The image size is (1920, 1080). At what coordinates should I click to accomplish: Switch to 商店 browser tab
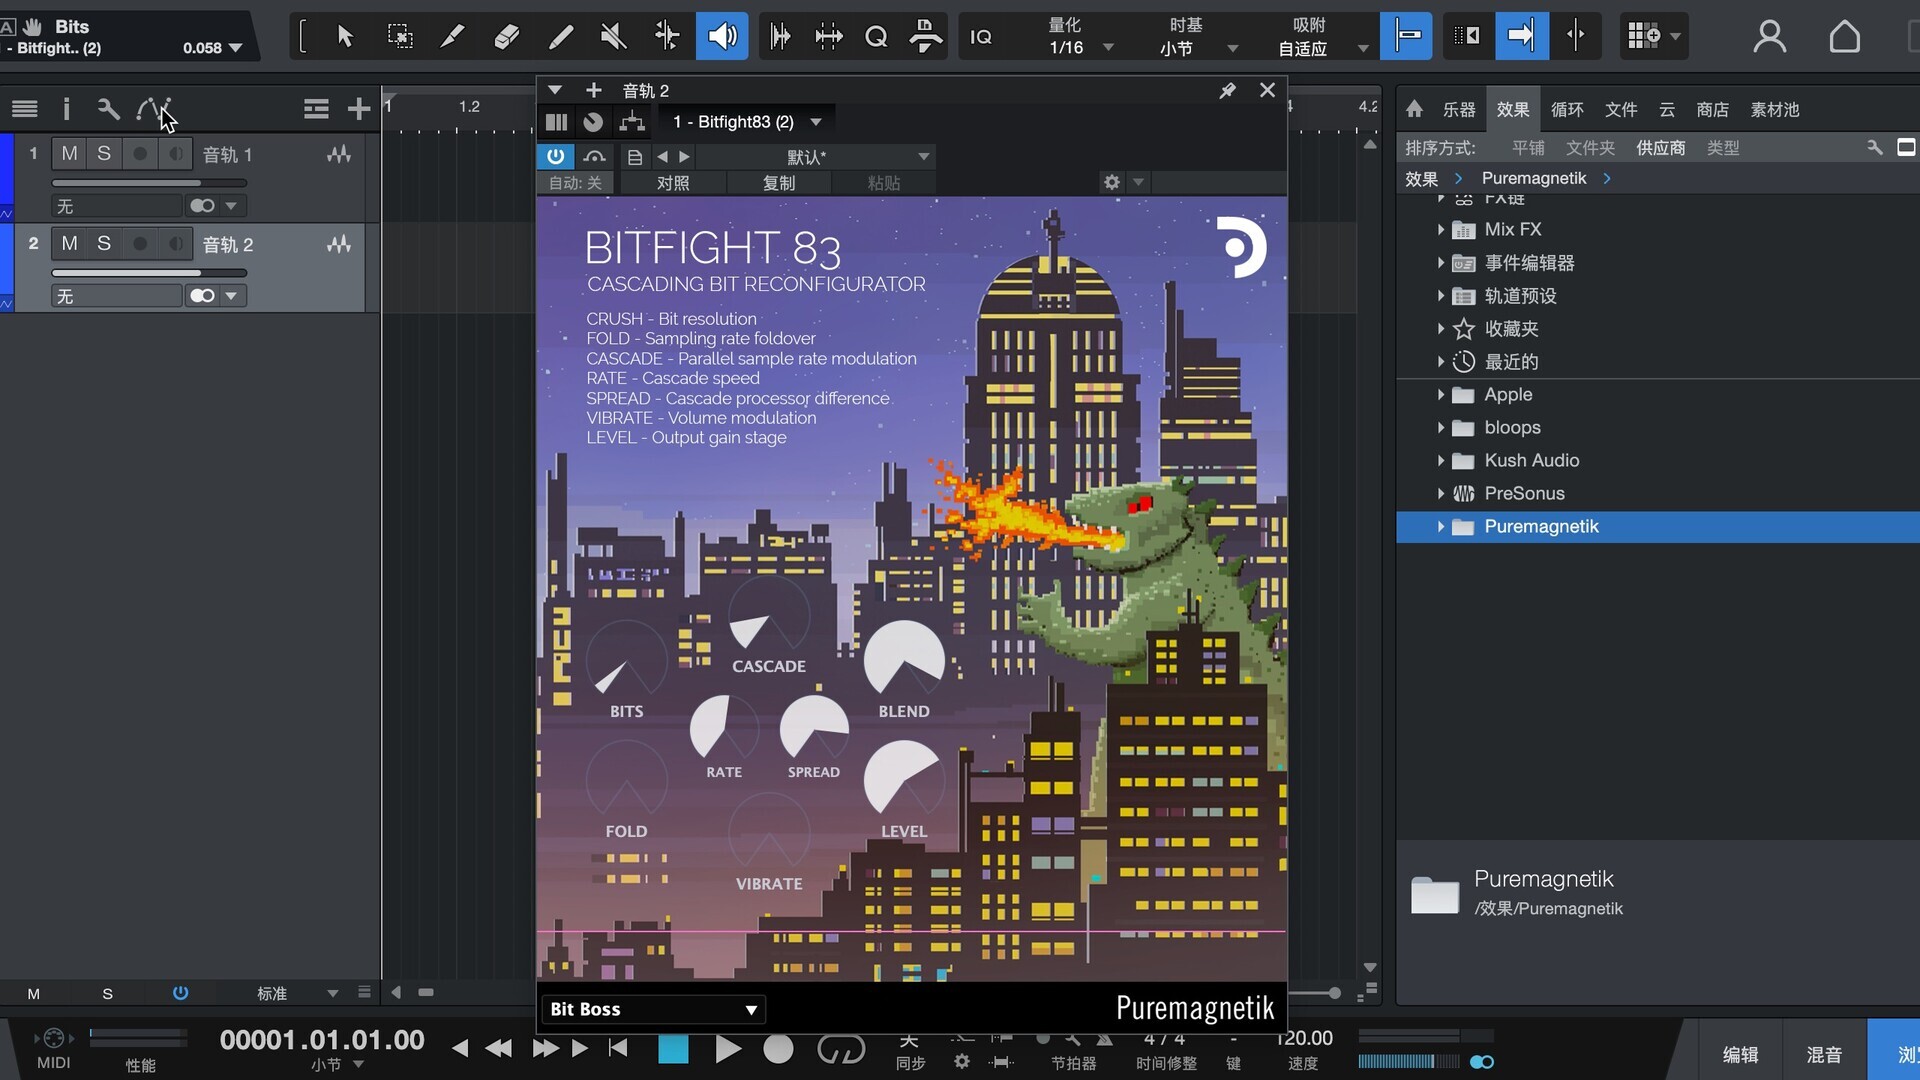point(1713,109)
